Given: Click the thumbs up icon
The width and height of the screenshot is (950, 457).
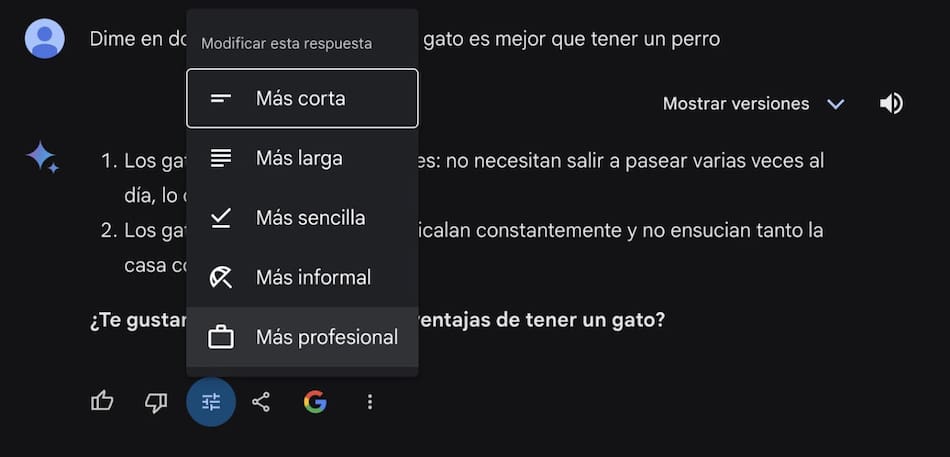Looking at the screenshot, I should click(x=102, y=402).
